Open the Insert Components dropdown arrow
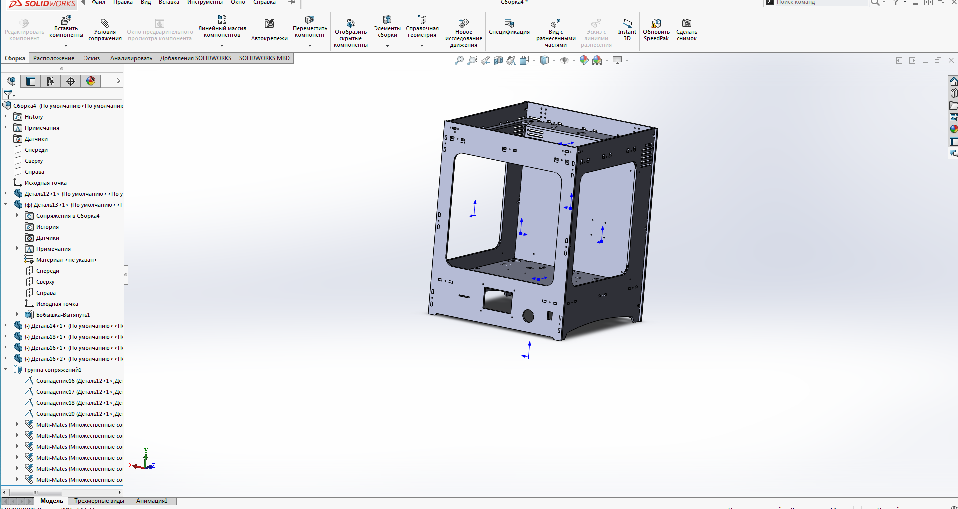This screenshot has width=958, height=509. (66, 46)
